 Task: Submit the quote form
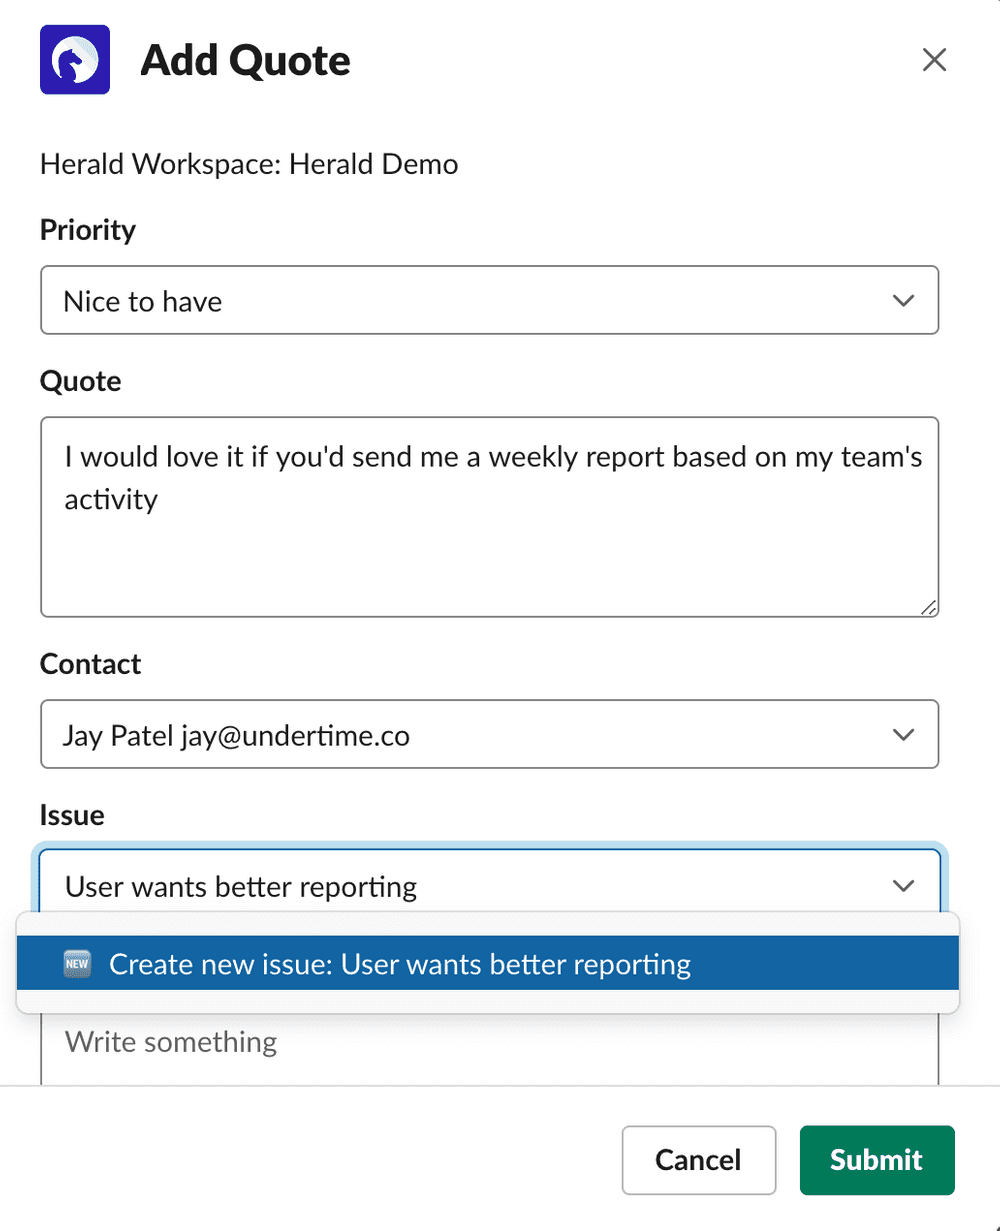click(x=877, y=1160)
